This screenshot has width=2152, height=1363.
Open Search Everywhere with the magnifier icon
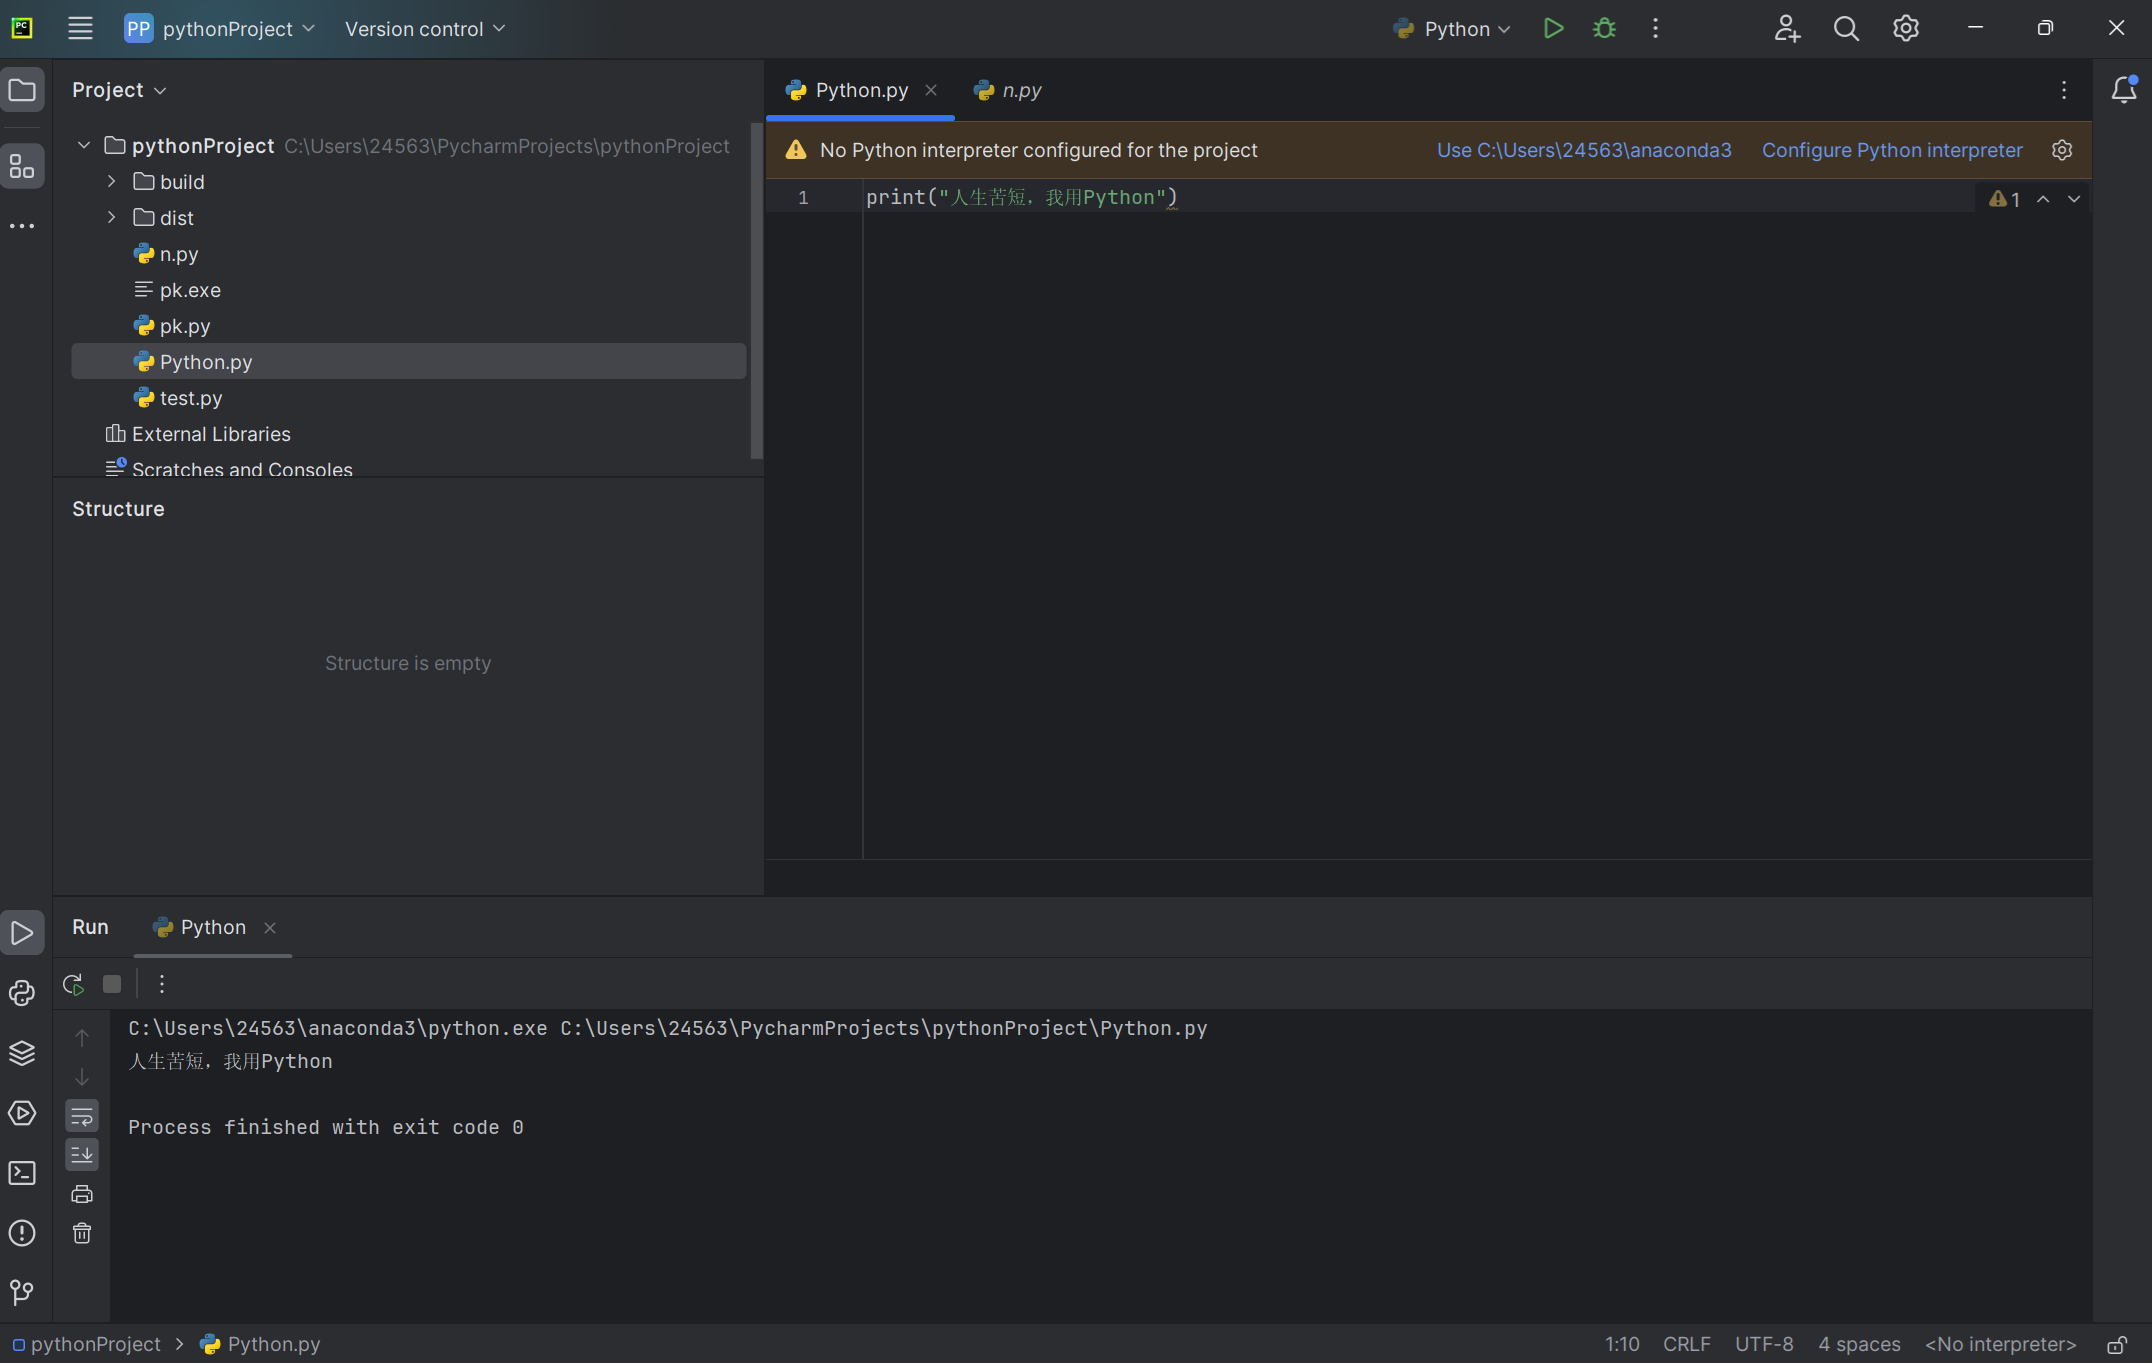click(x=1846, y=29)
